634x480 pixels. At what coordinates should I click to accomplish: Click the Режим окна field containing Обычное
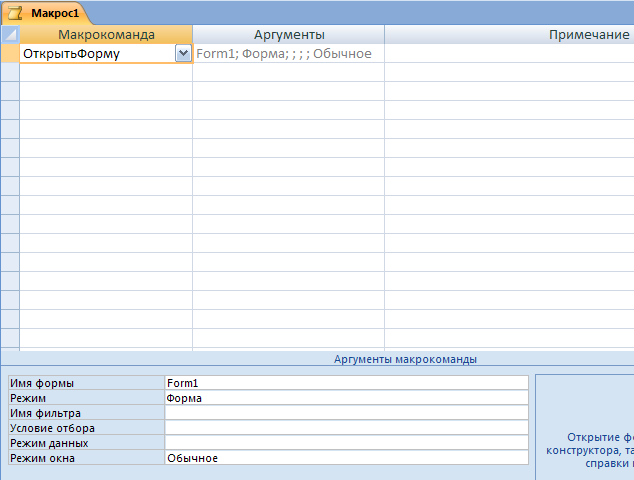click(347, 458)
